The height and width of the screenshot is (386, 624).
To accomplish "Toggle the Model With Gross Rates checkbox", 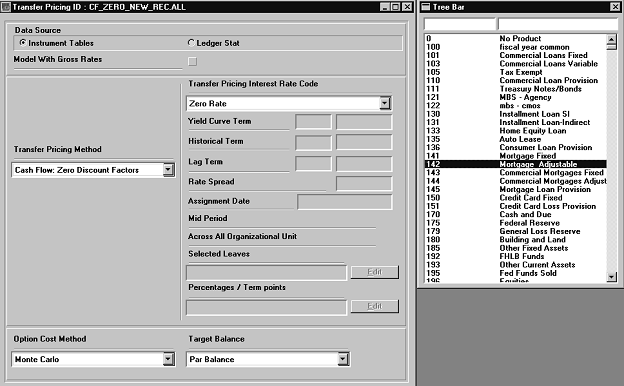I will (x=192, y=61).
